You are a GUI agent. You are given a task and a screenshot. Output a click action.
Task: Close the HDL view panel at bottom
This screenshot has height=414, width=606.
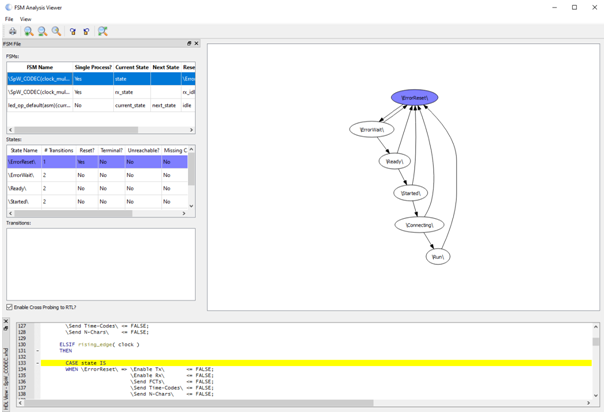[x=5, y=321]
